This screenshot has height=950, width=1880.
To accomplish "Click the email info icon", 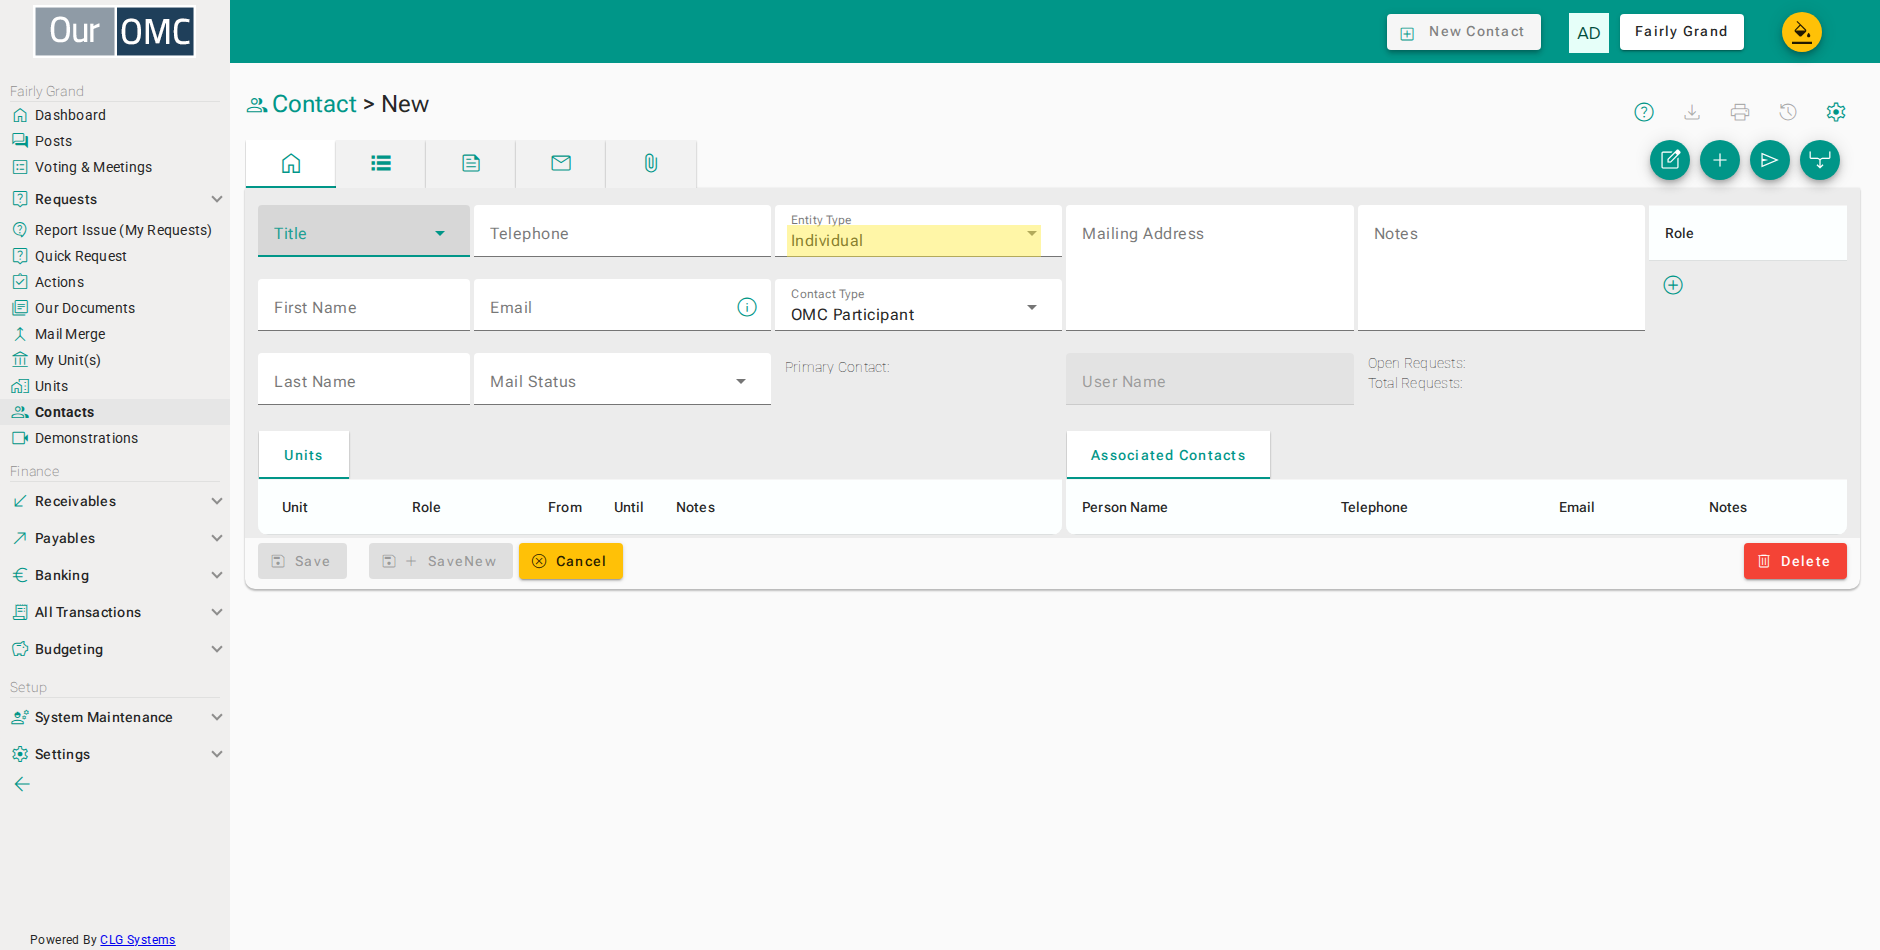I will pyautogui.click(x=747, y=307).
